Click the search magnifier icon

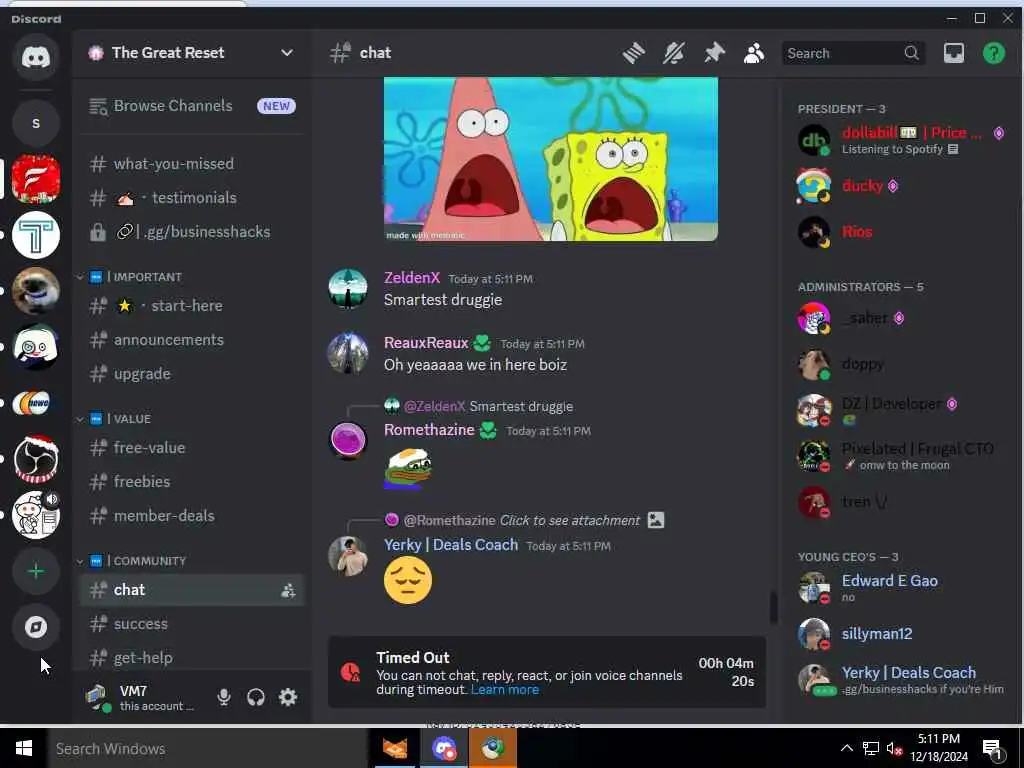[x=912, y=53]
